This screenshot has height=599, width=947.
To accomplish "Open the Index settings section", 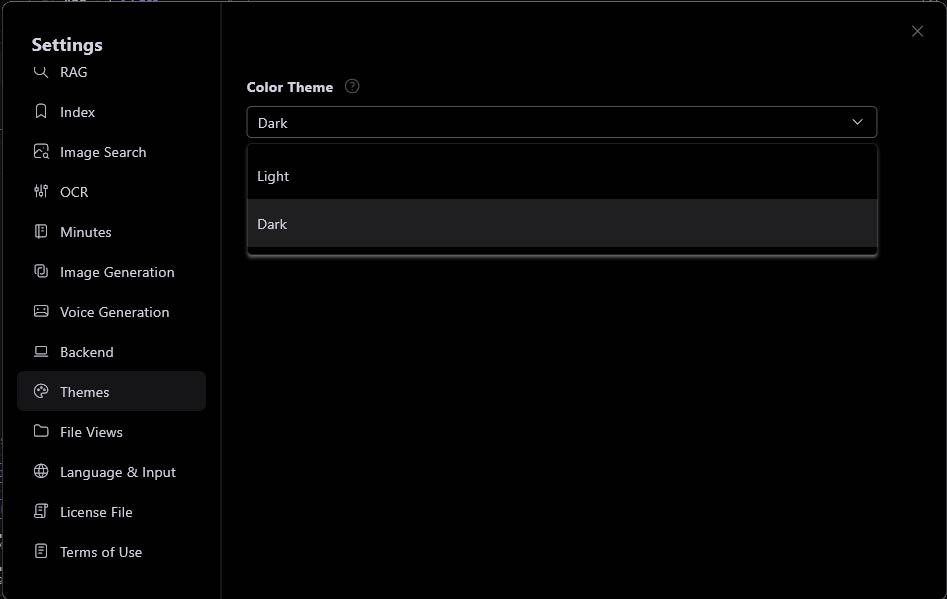I will coord(111,112).
